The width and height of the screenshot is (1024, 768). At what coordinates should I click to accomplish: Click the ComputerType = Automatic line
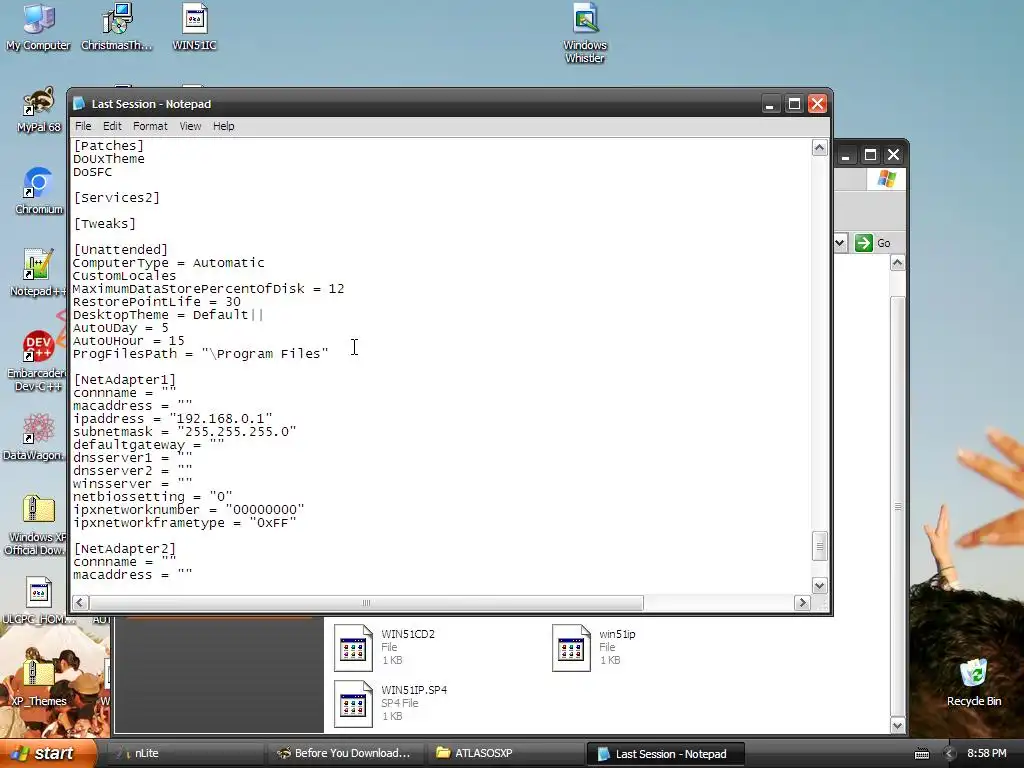pos(168,263)
